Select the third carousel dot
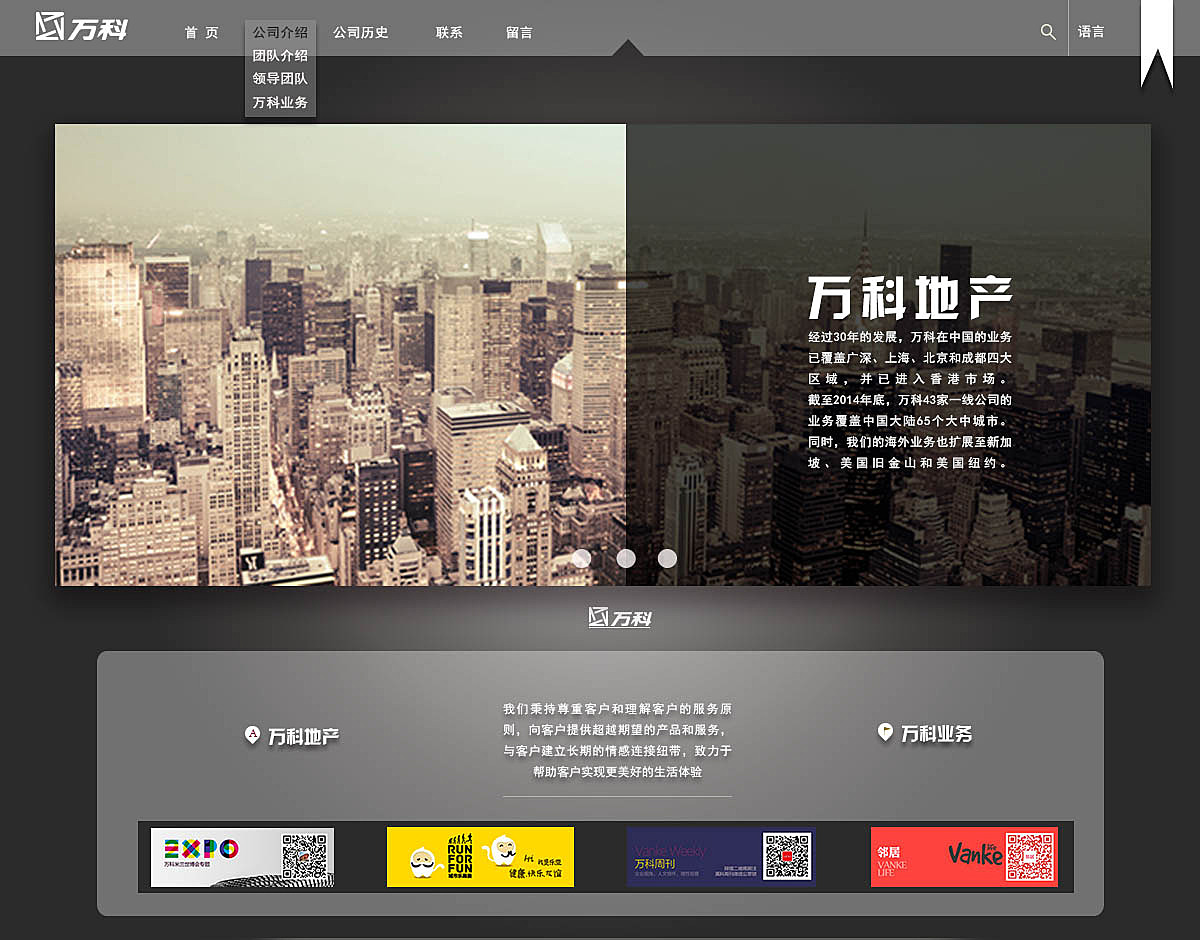 point(667,558)
